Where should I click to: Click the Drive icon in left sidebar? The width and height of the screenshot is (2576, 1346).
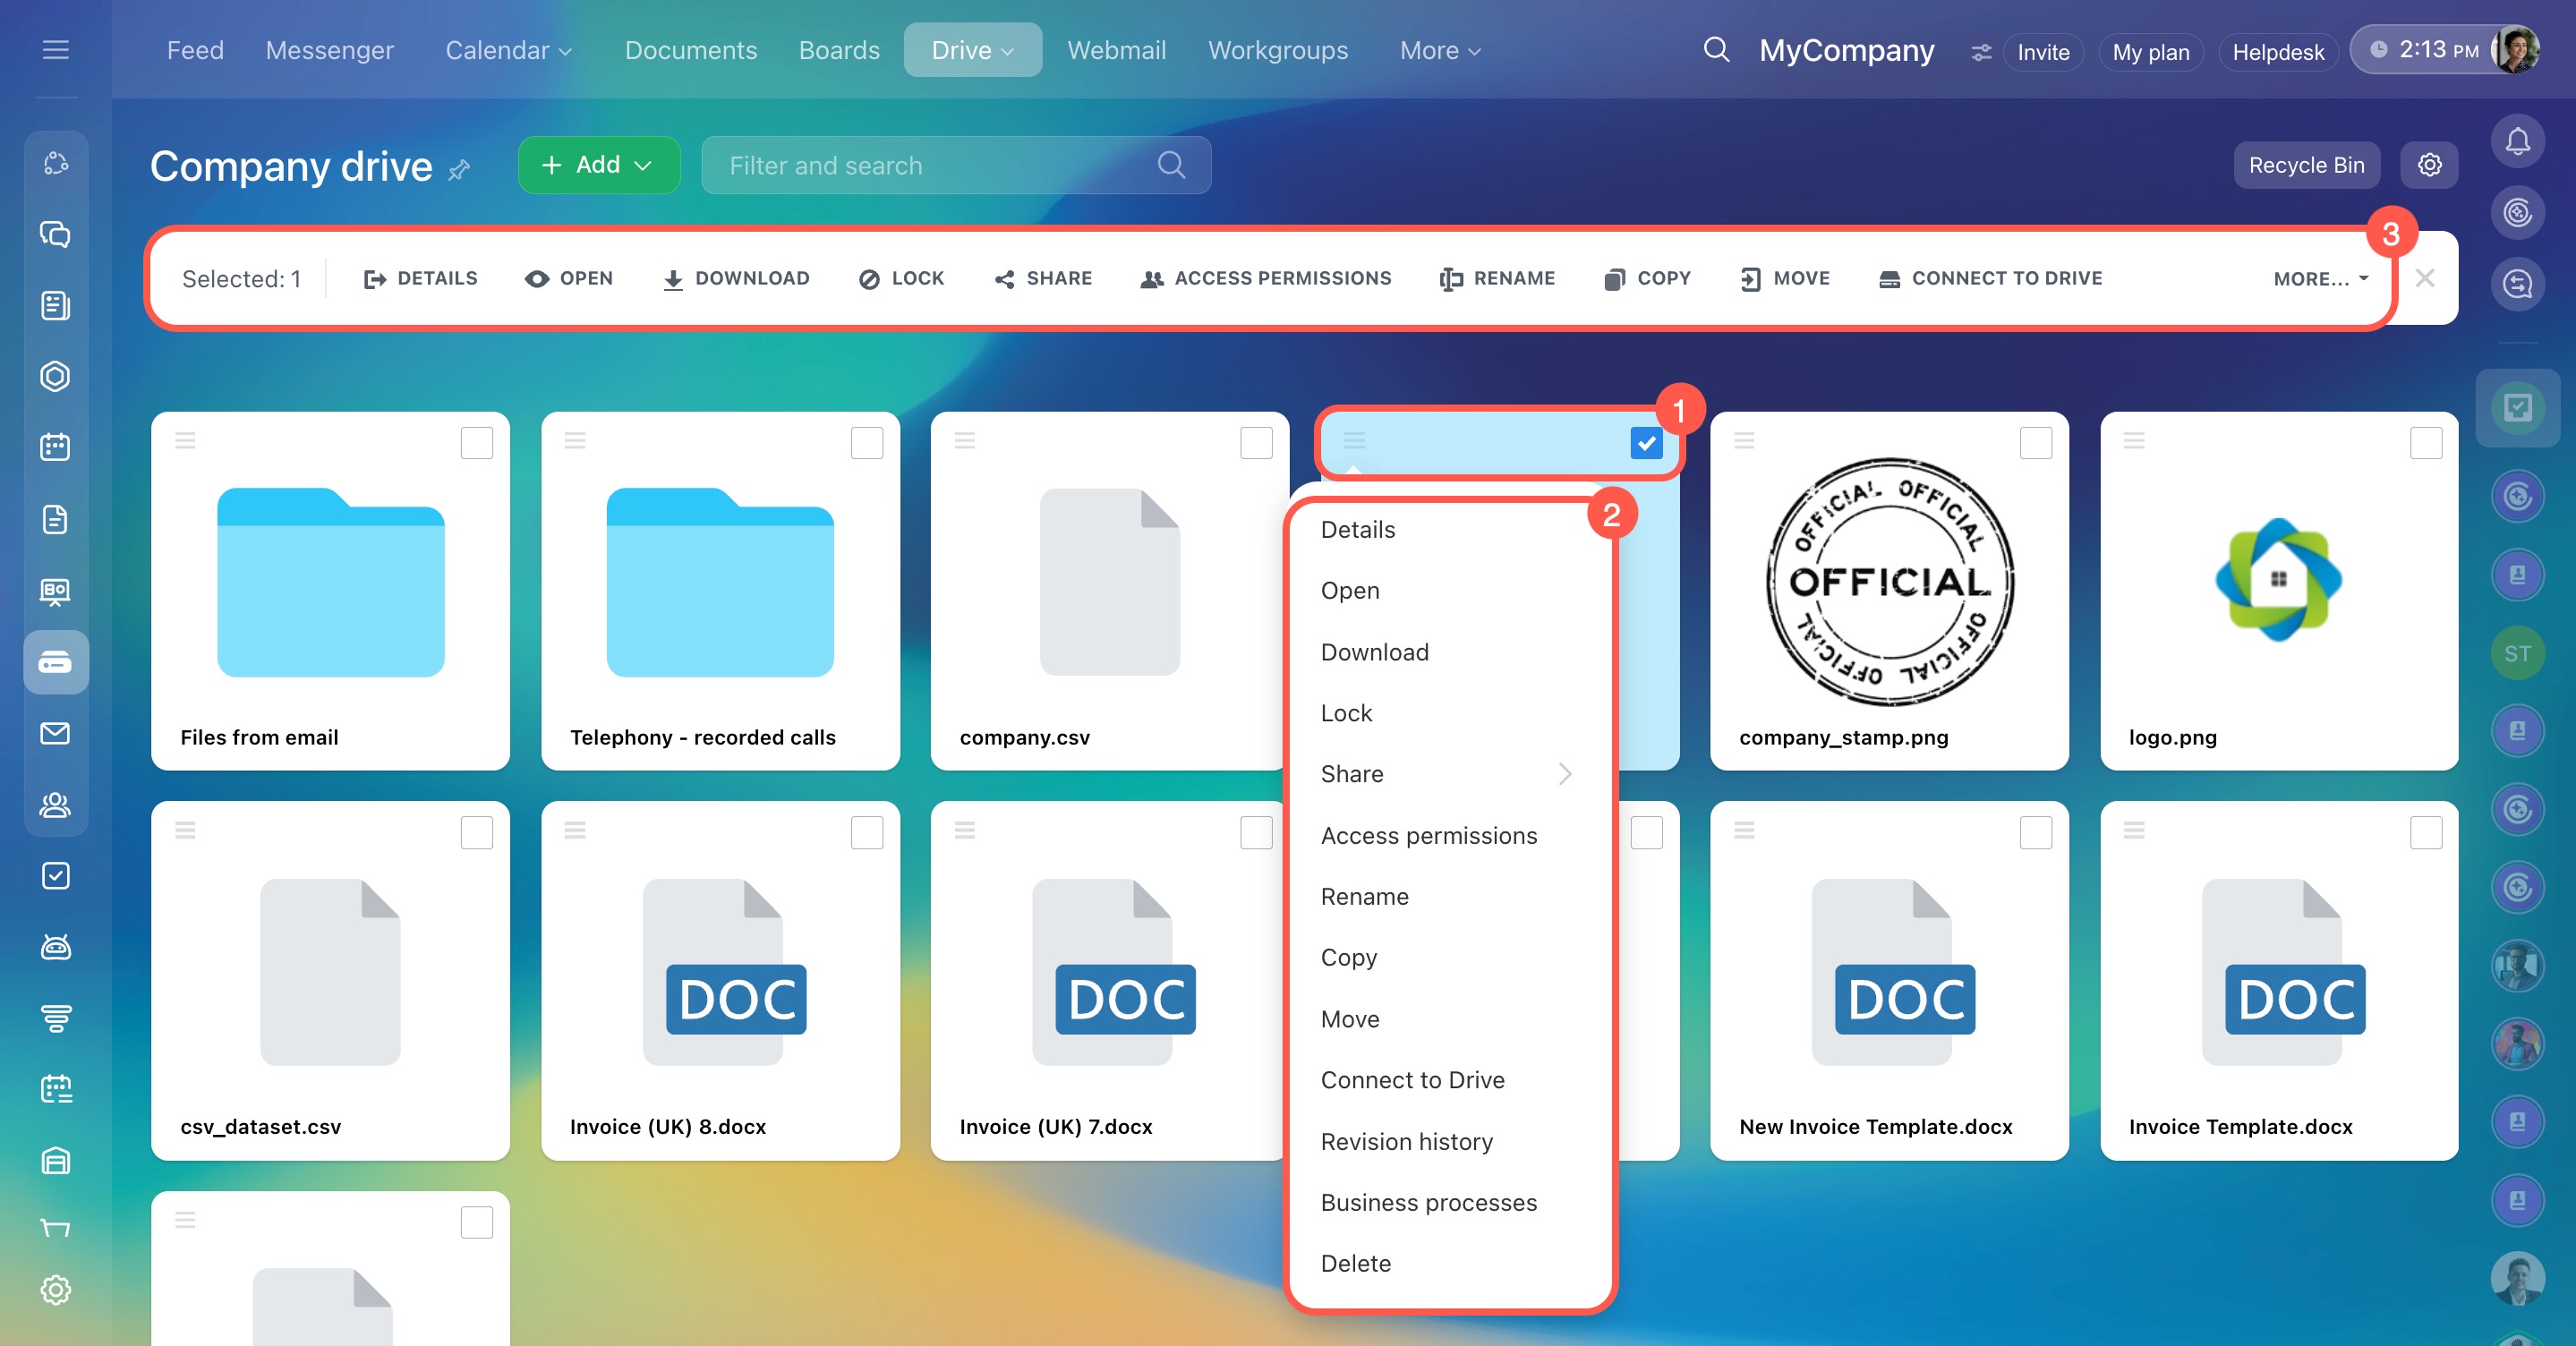(x=56, y=662)
